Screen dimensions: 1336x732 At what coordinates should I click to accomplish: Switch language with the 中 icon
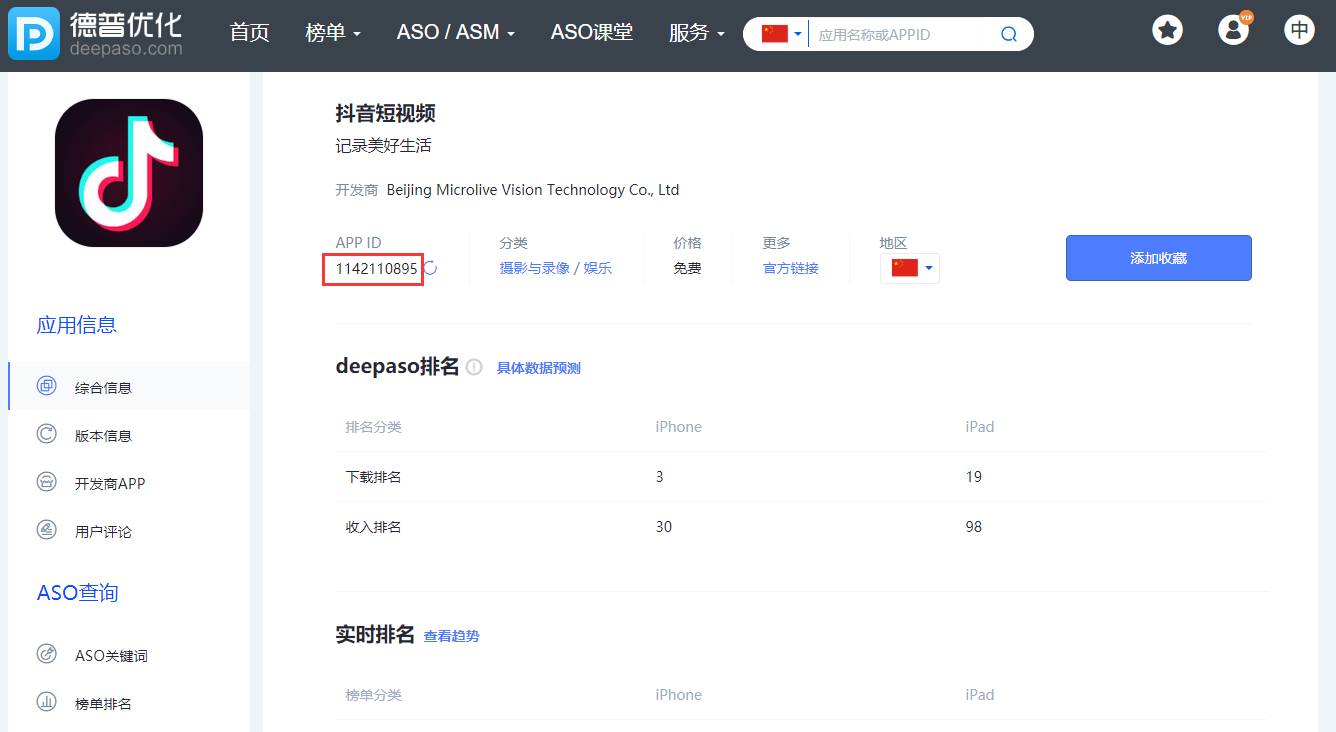1299,30
